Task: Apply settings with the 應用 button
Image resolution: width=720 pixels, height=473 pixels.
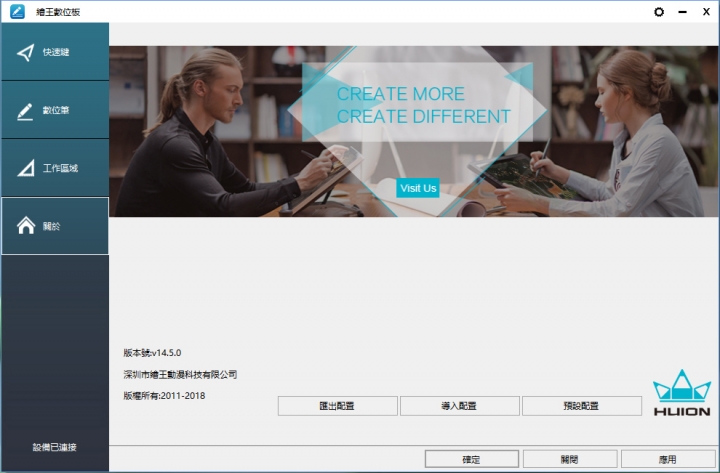Action: (x=668, y=459)
